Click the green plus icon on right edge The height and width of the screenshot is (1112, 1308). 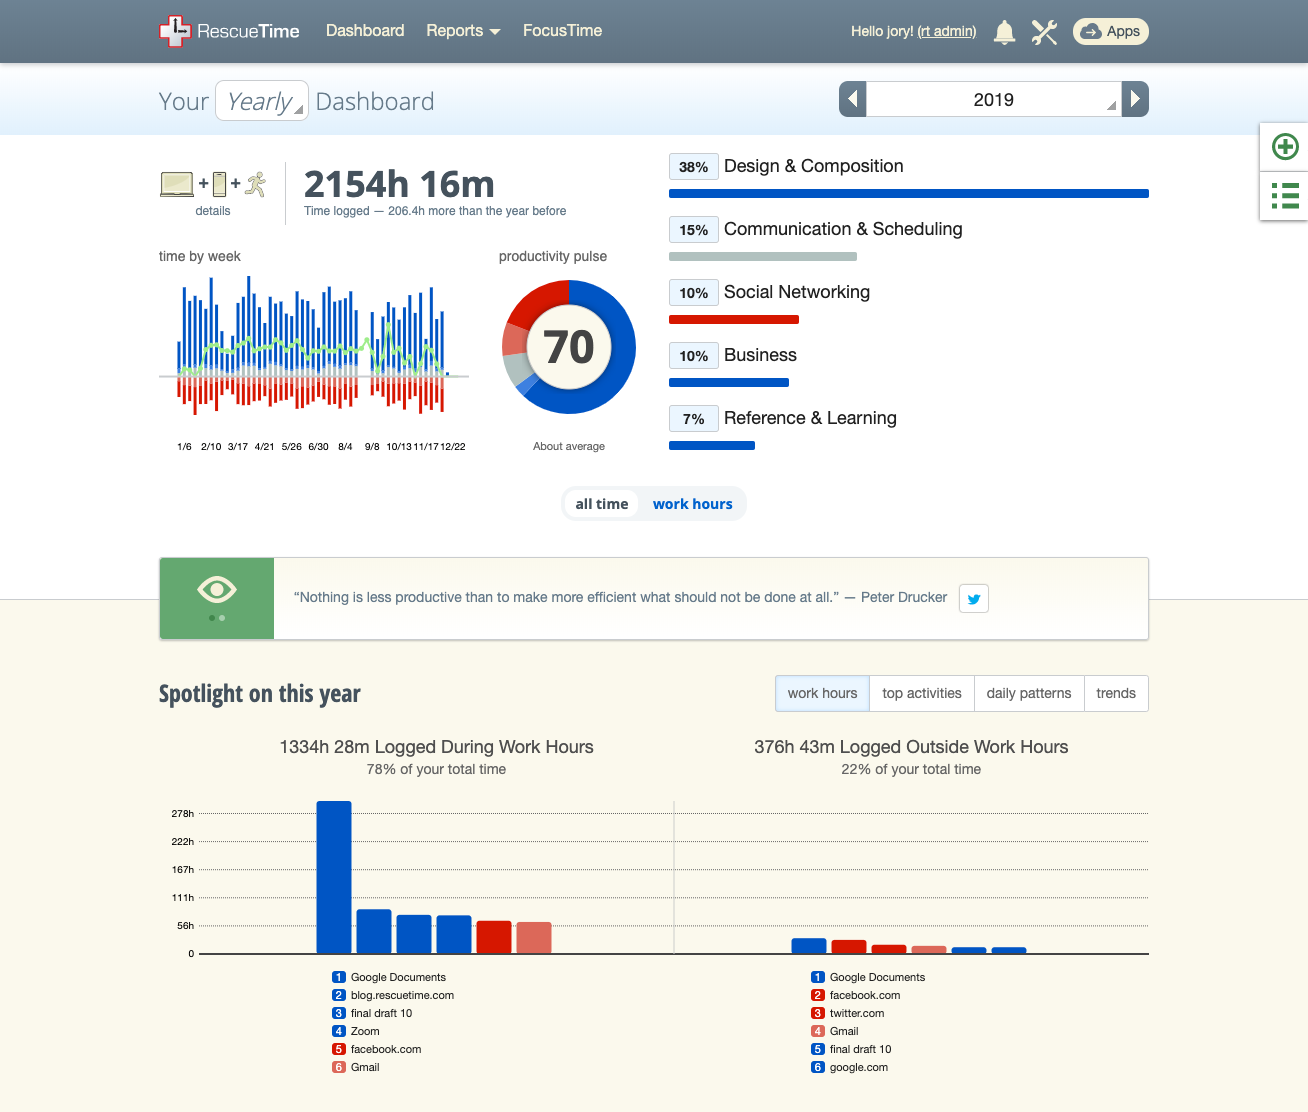coord(1284,146)
